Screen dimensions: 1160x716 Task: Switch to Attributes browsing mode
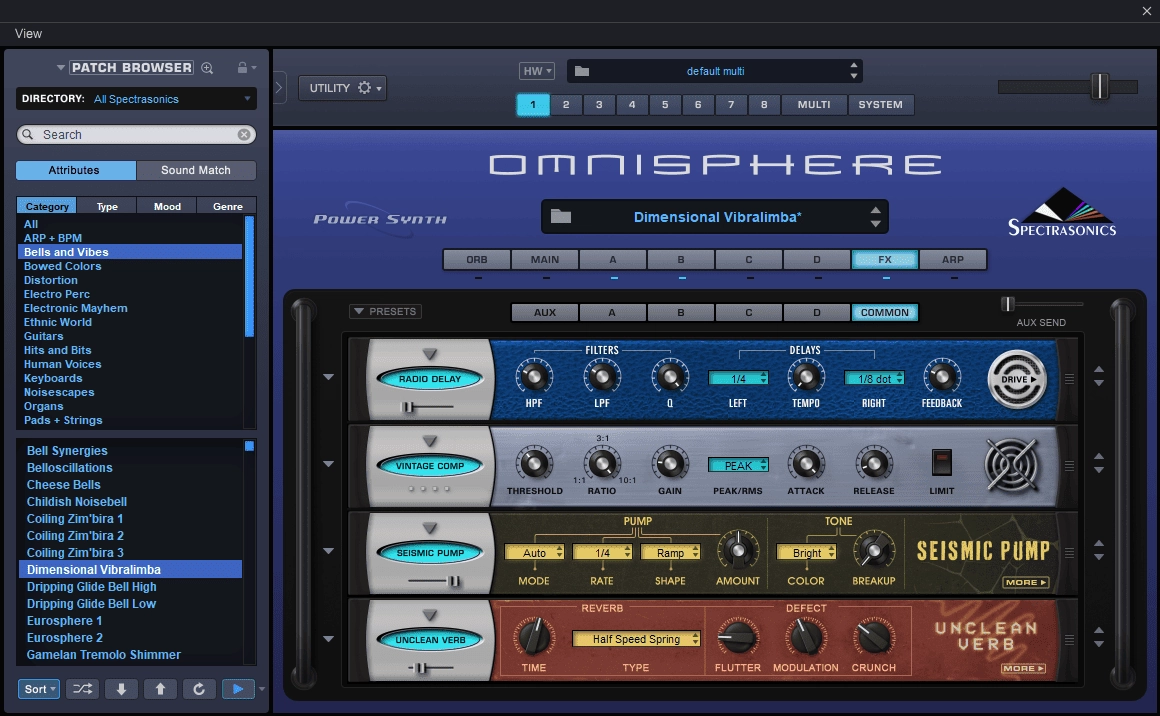(75, 170)
